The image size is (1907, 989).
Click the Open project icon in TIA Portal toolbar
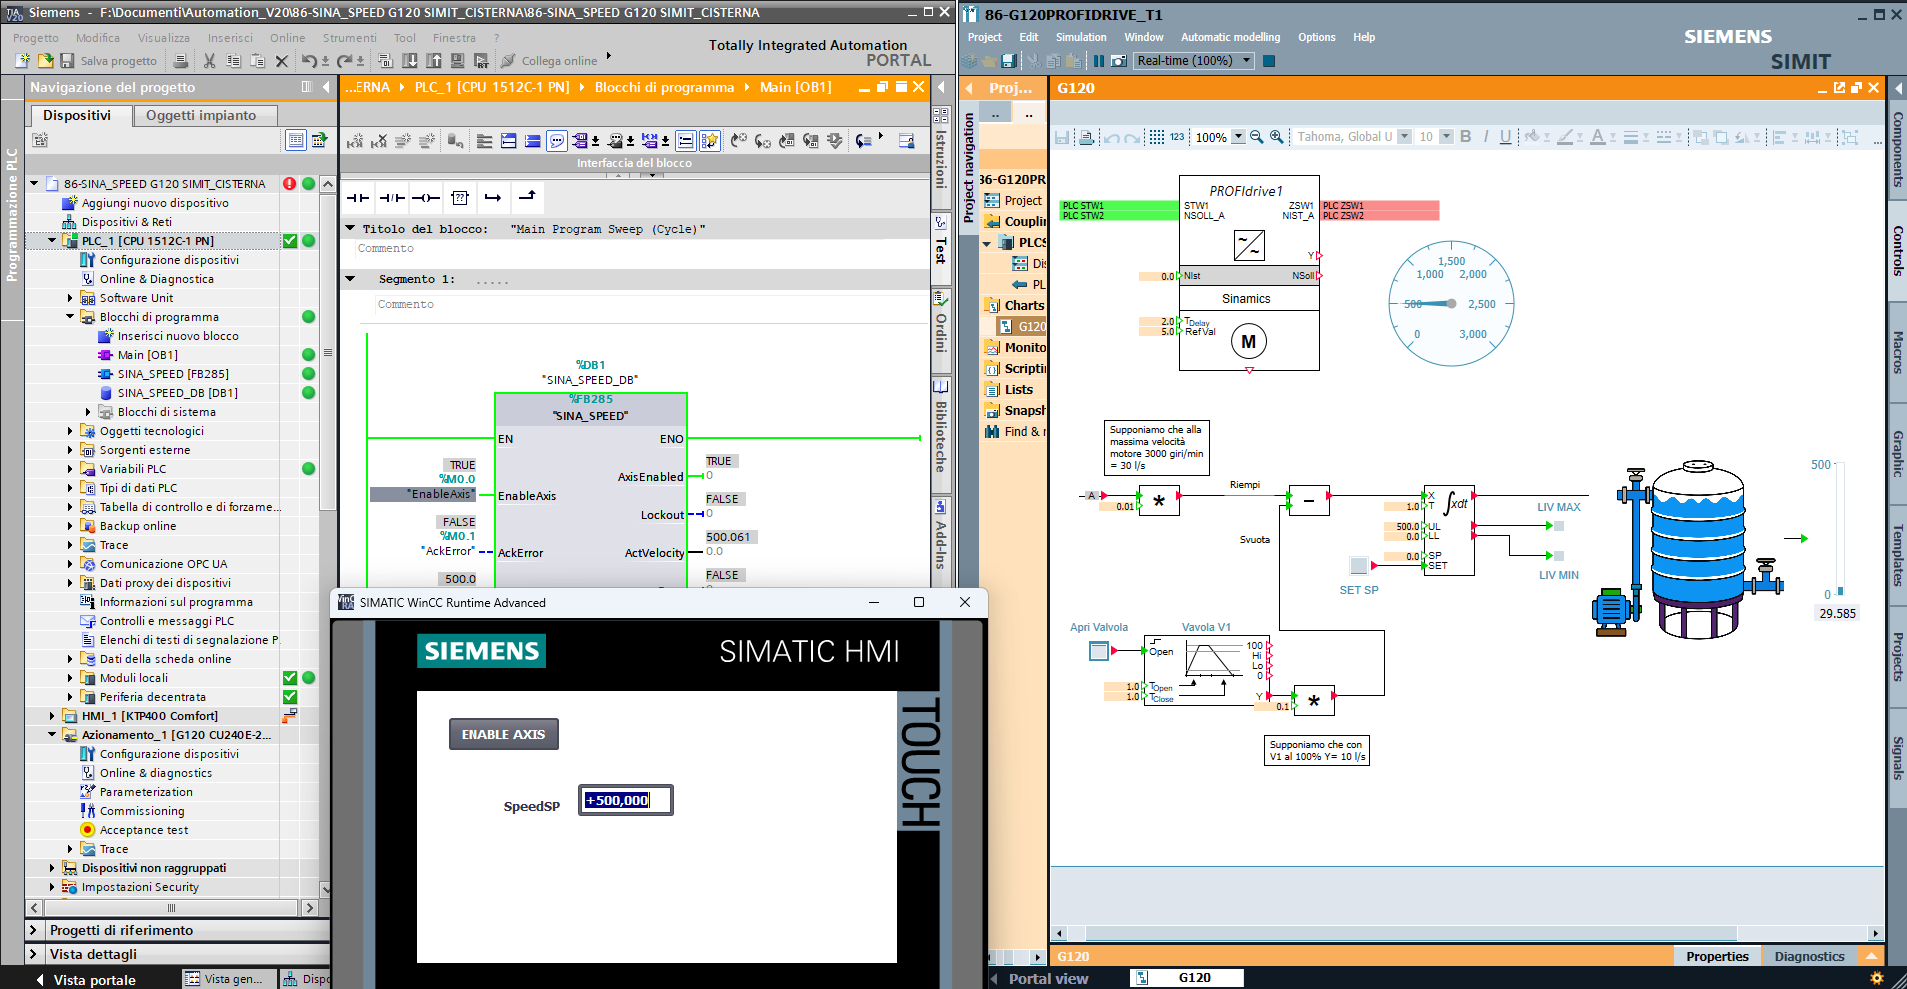[45, 61]
